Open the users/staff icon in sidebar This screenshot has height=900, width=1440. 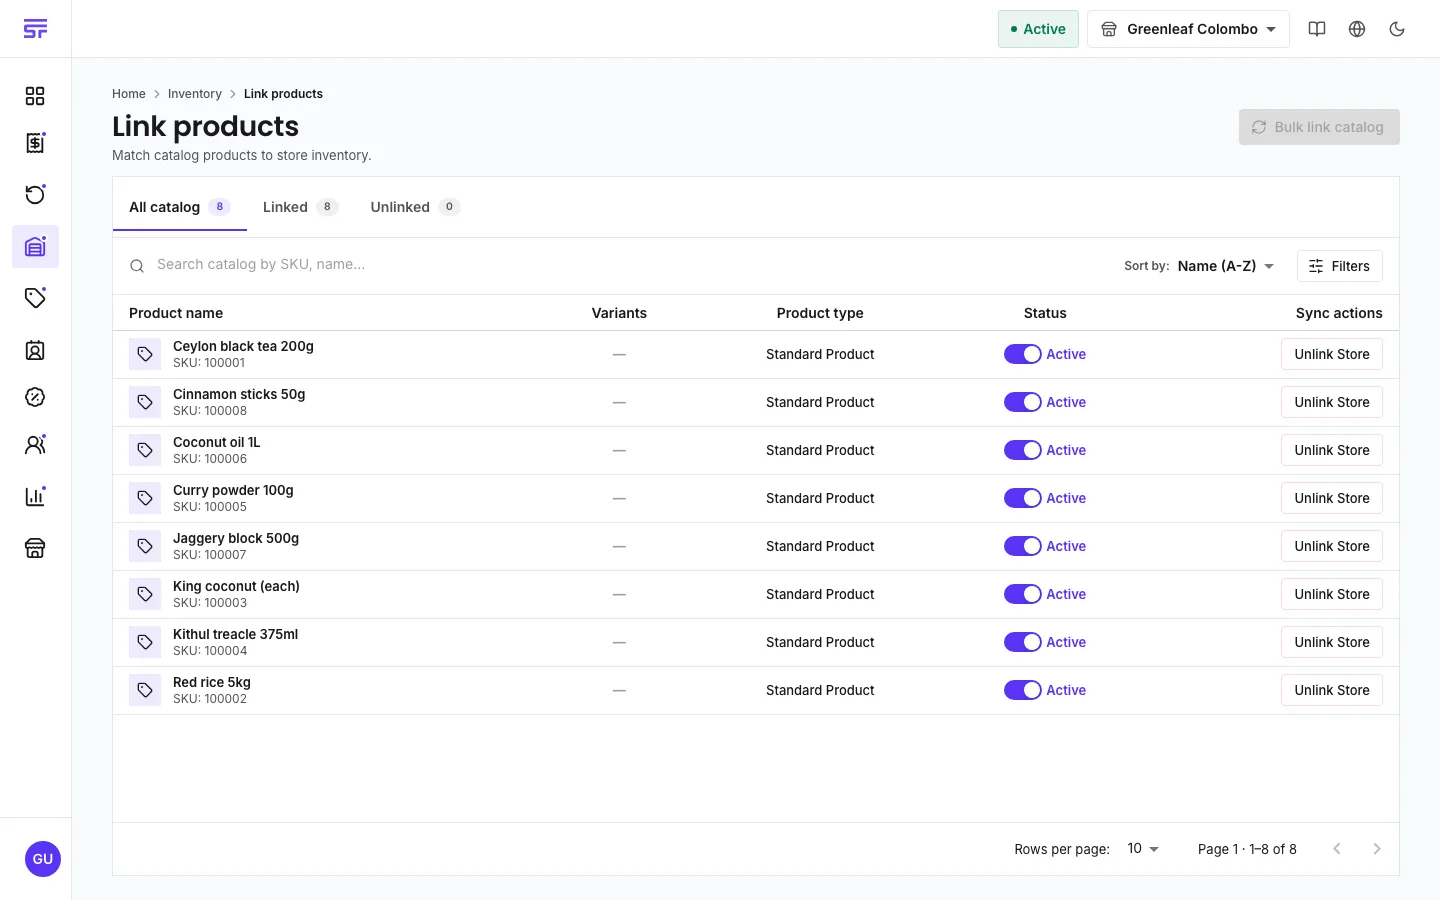point(35,445)
